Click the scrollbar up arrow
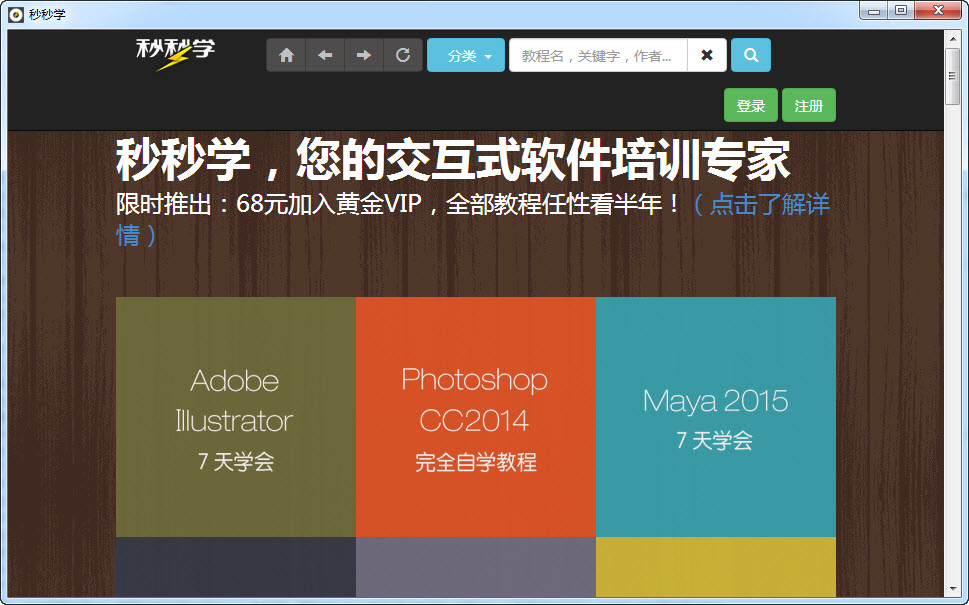 click(952, 38)
